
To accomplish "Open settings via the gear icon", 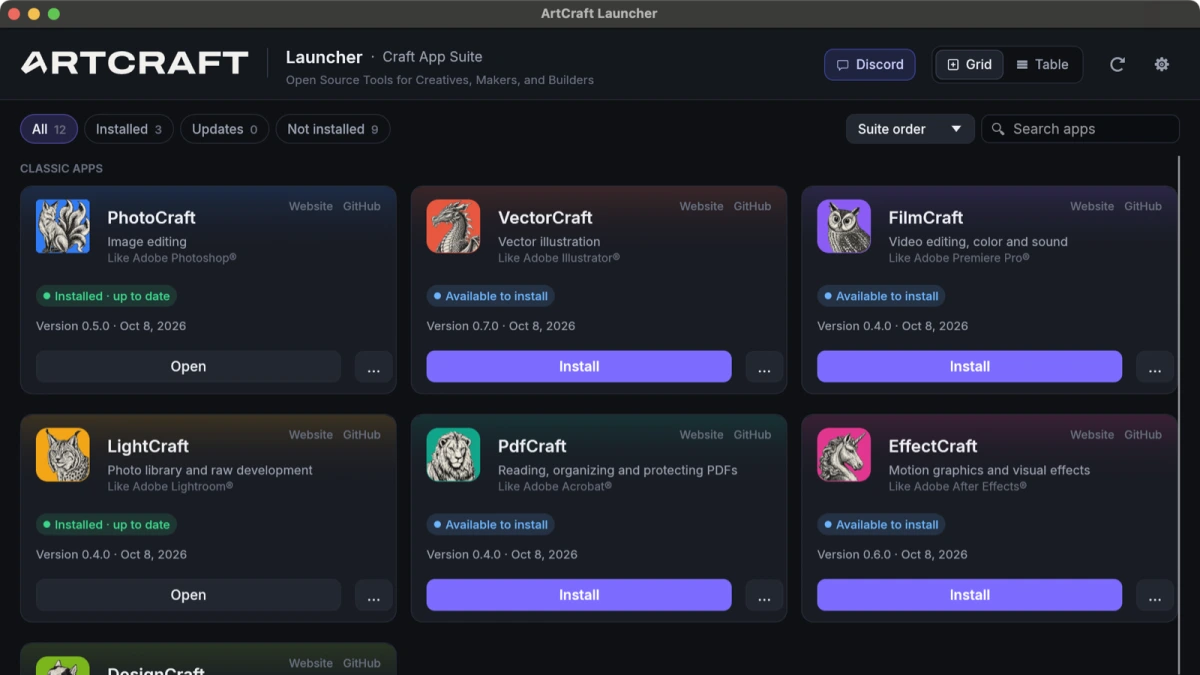I will [1161, 64].
